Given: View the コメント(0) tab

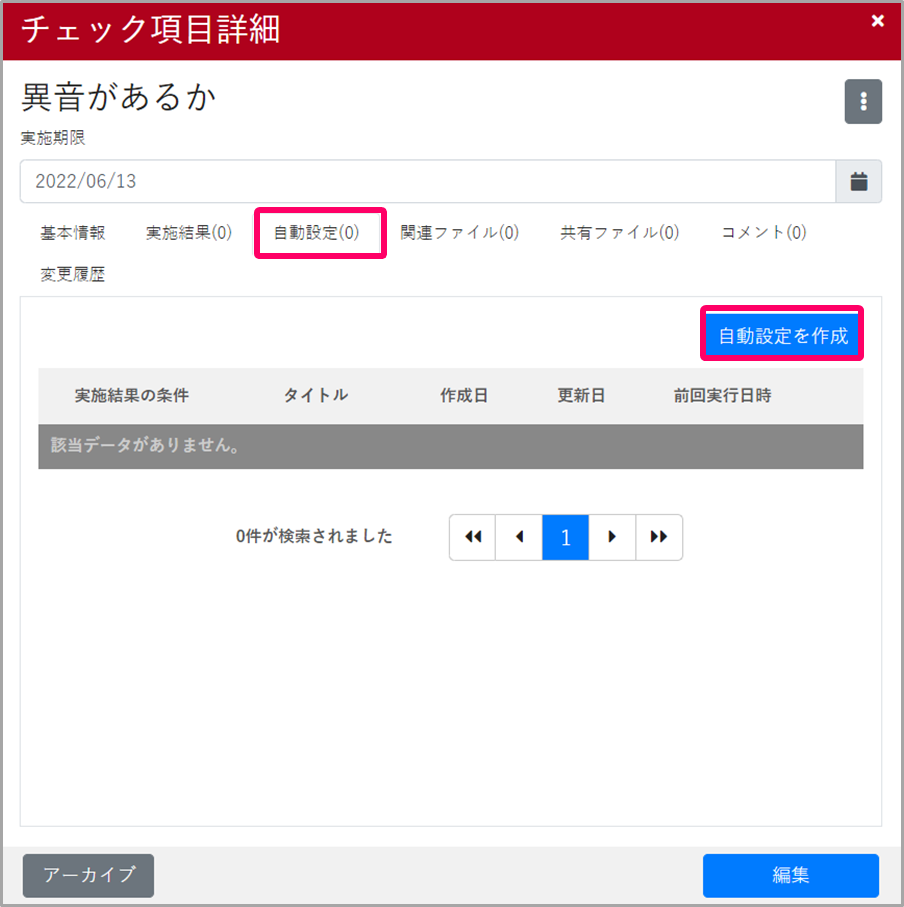Looking at the screenshot, I should click(764, 233).
